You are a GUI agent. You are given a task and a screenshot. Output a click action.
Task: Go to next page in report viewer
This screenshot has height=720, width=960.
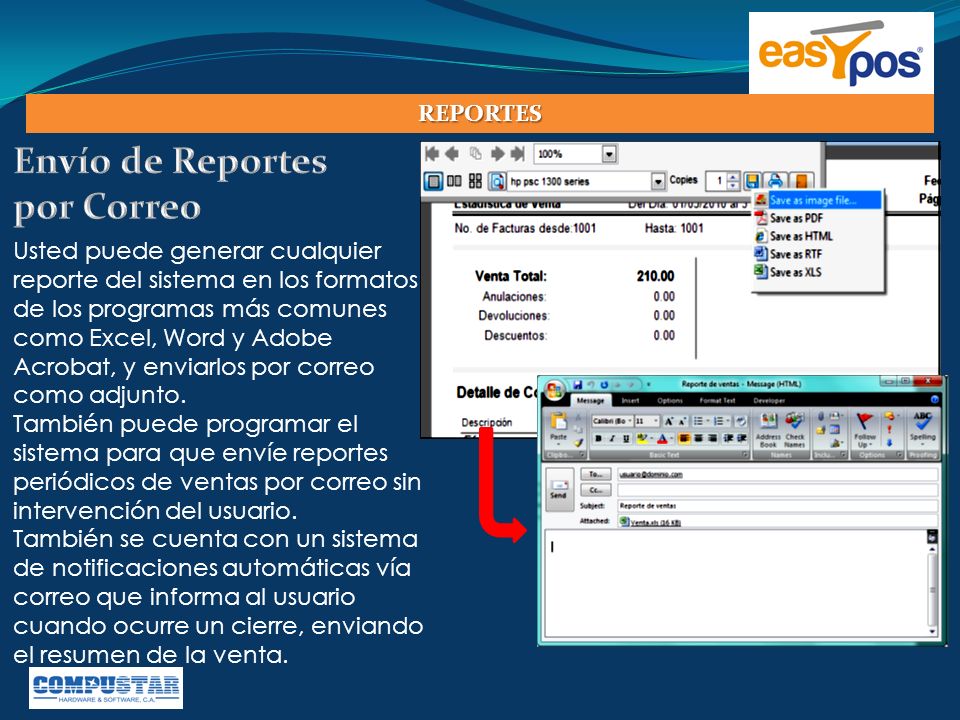[498, 153]
